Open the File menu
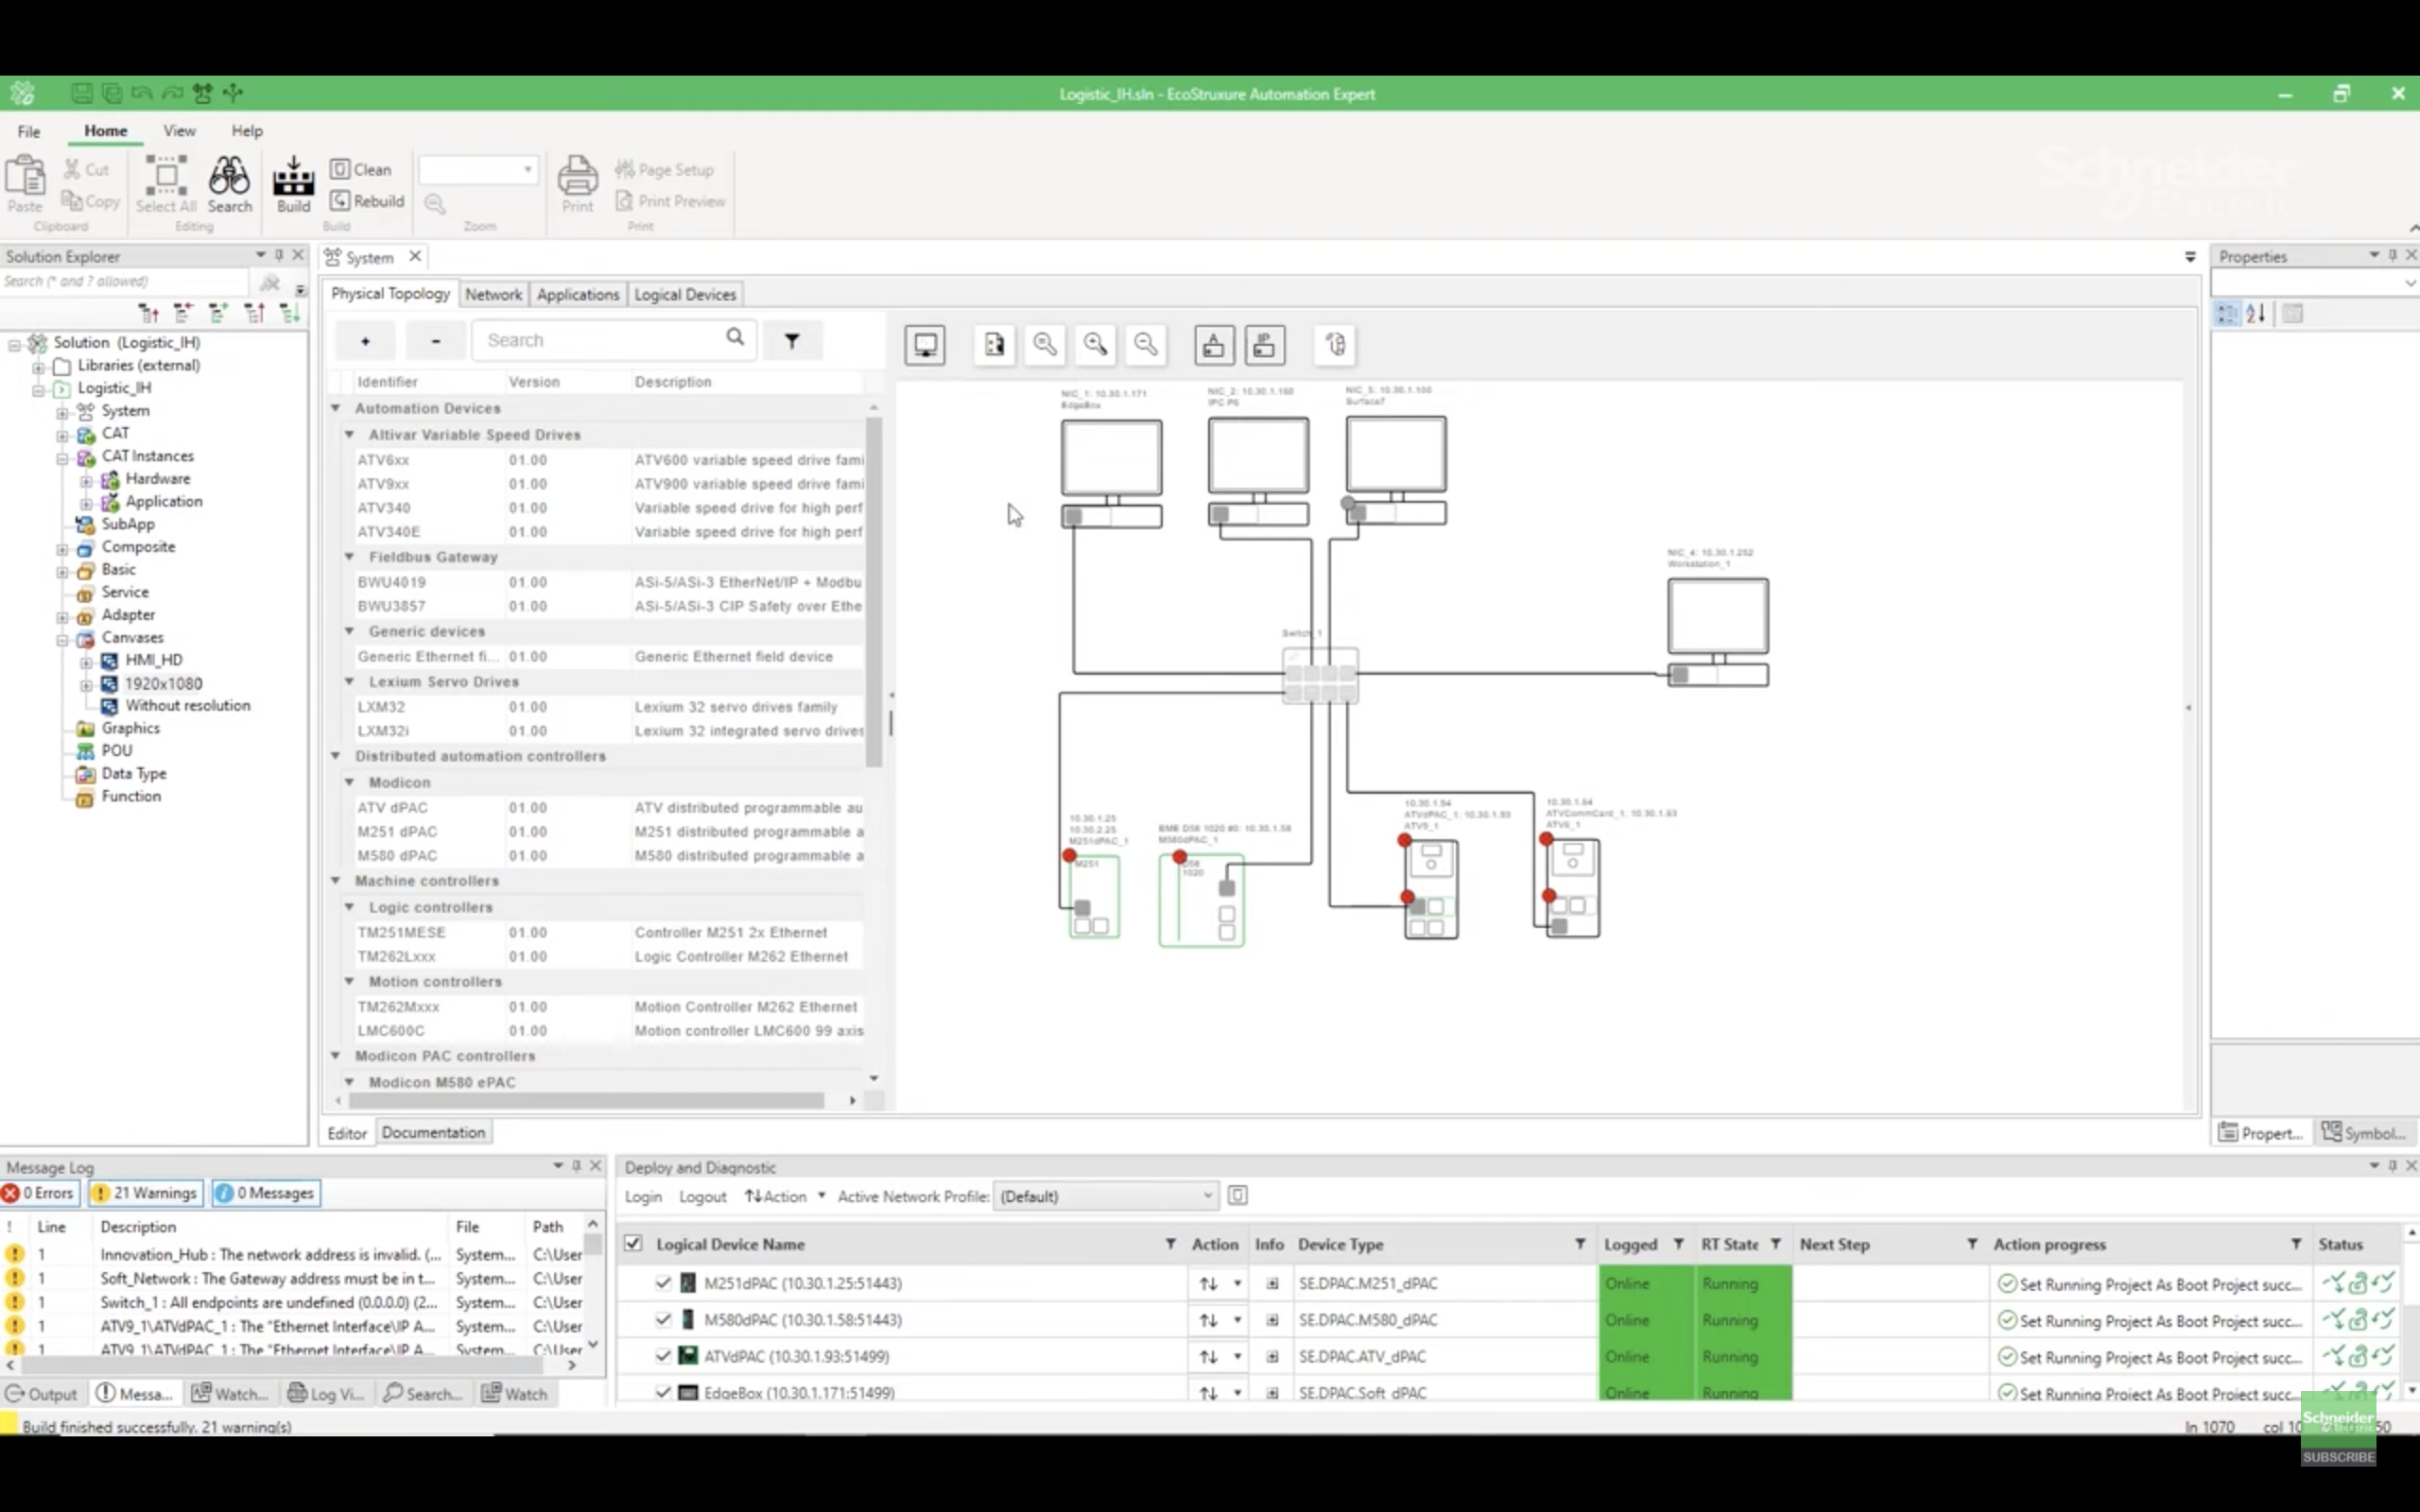2420x1512 pixels. pos(29,131)
